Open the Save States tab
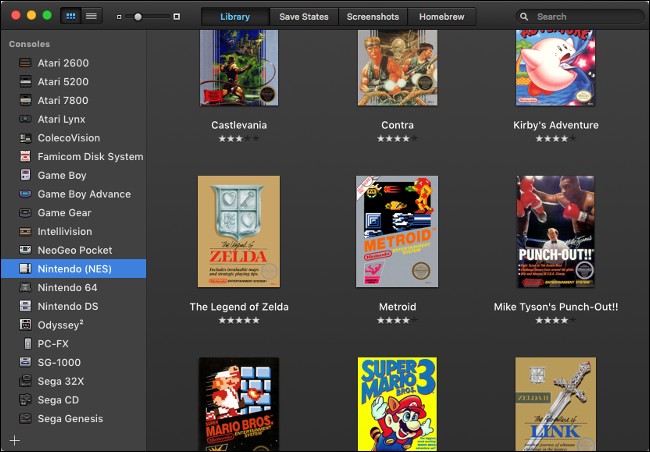This screenshot has width=650, height=452. point(304,17)
